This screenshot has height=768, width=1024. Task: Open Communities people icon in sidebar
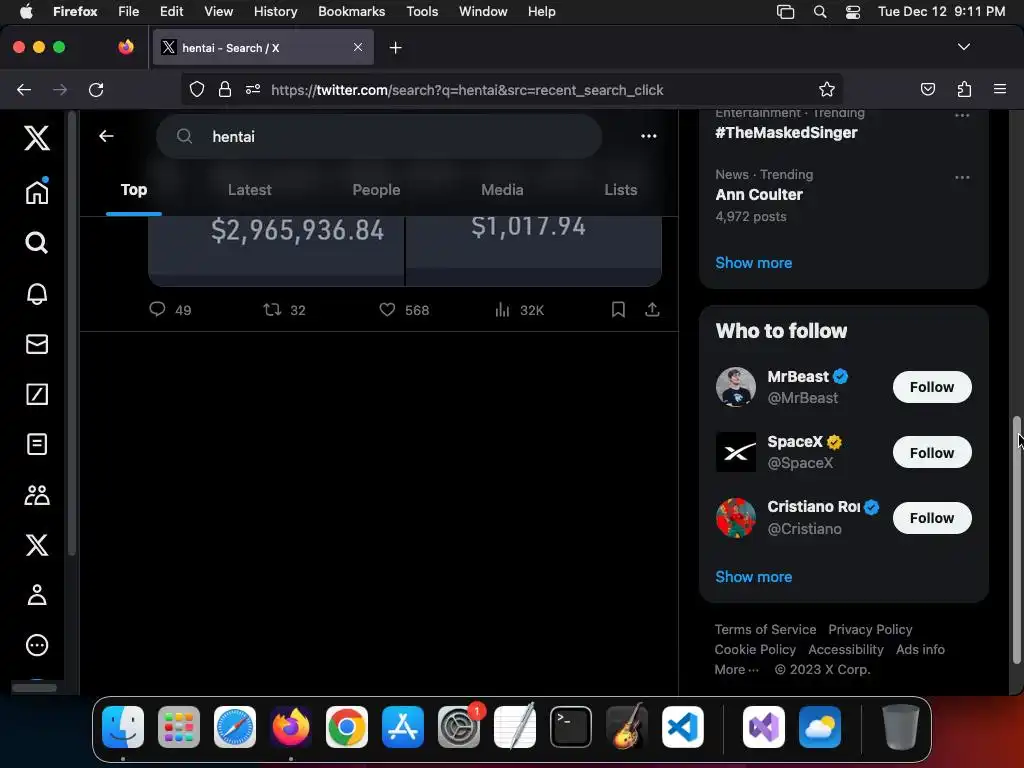37,495
